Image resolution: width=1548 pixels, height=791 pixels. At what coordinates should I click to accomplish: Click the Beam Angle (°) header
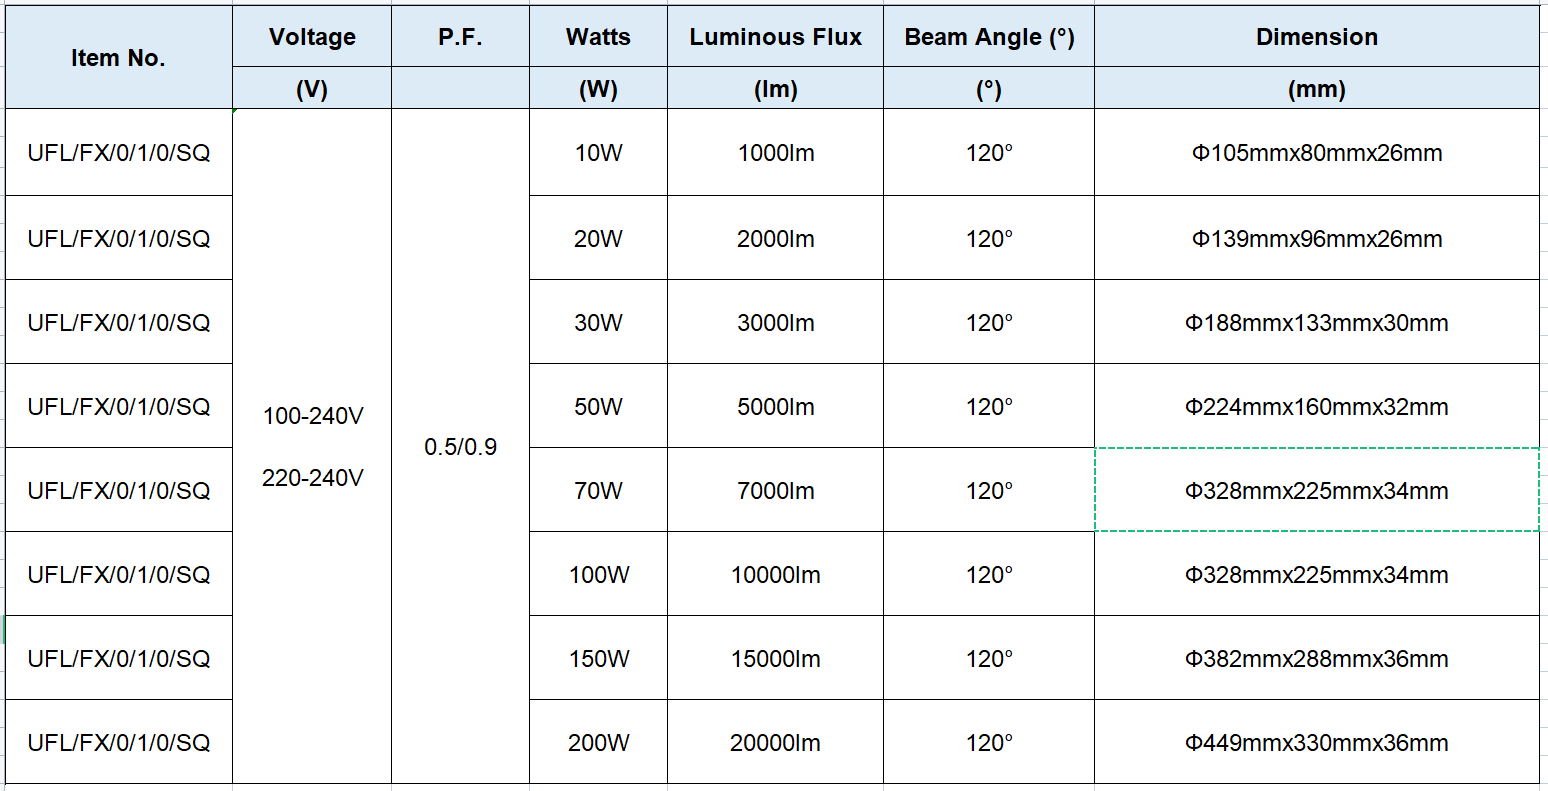click(x=989, y=37)
